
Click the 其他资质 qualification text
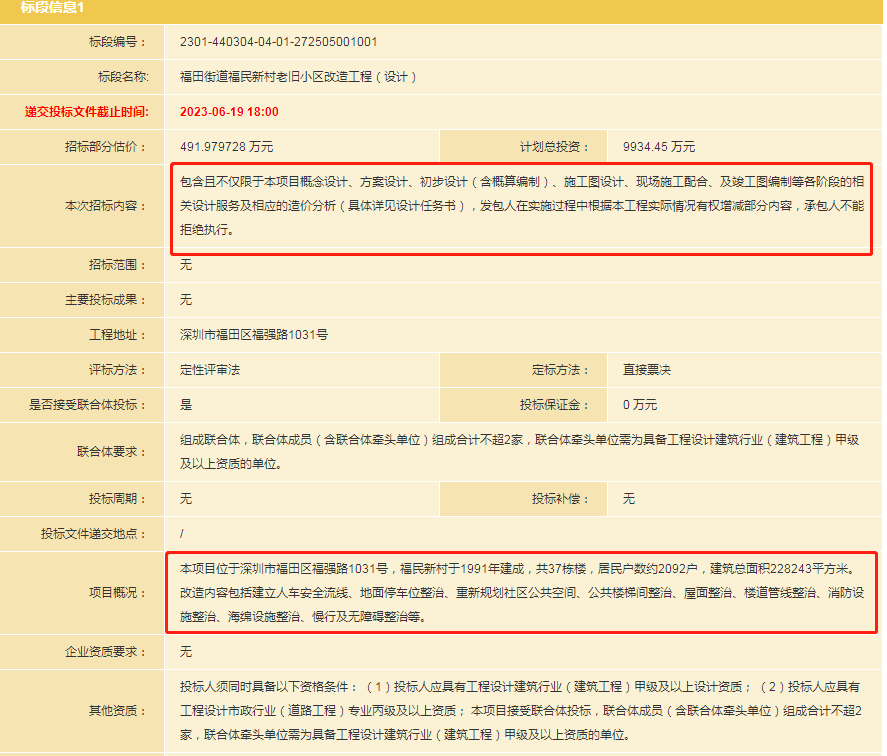519,711
